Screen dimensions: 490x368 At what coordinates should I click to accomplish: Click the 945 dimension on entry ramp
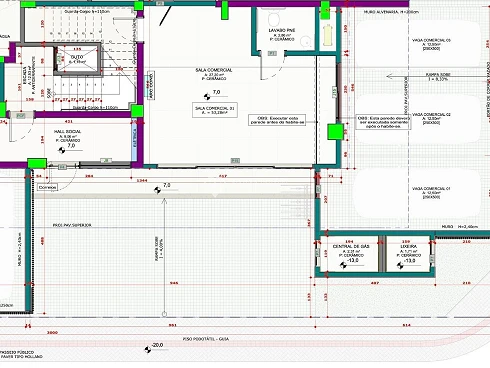(174, 283)
